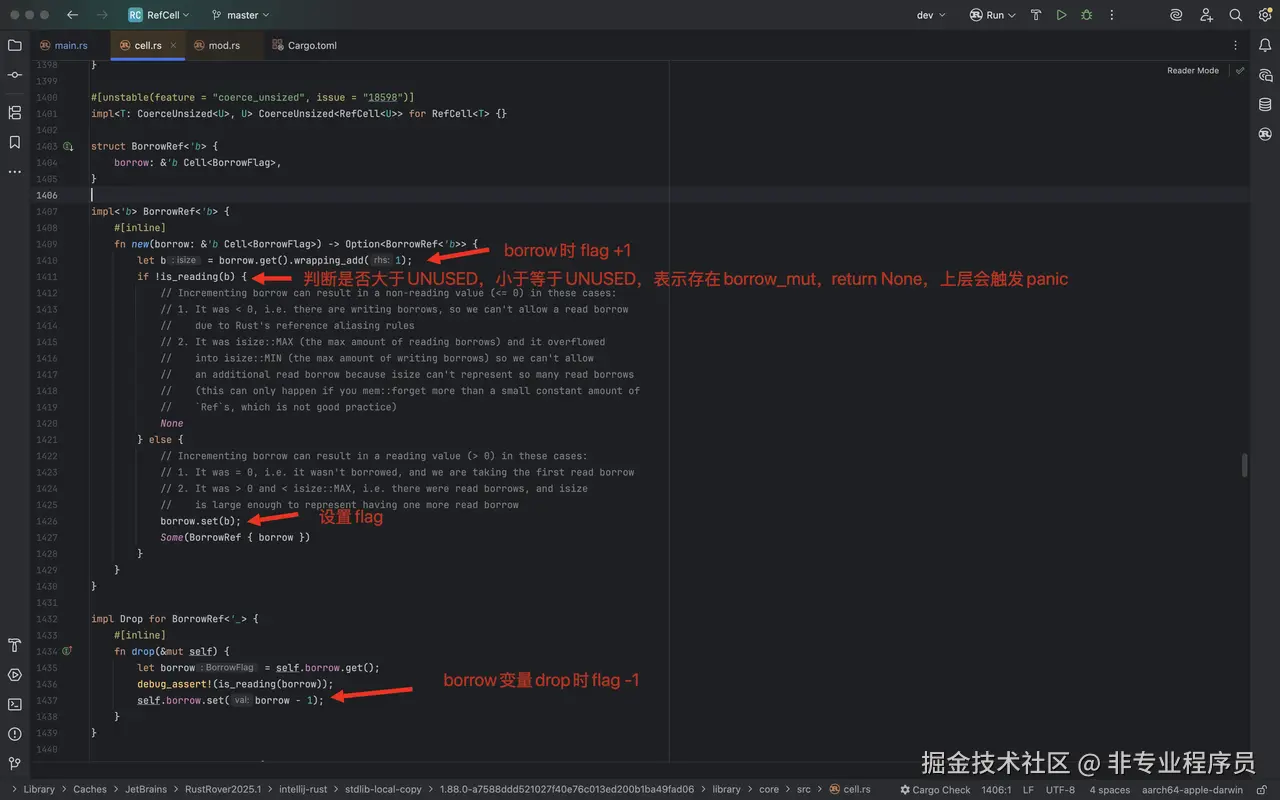Click the line number 1411 in gutter
Image resolution: width=1280 pixels, height=800 pixels.
46,277
